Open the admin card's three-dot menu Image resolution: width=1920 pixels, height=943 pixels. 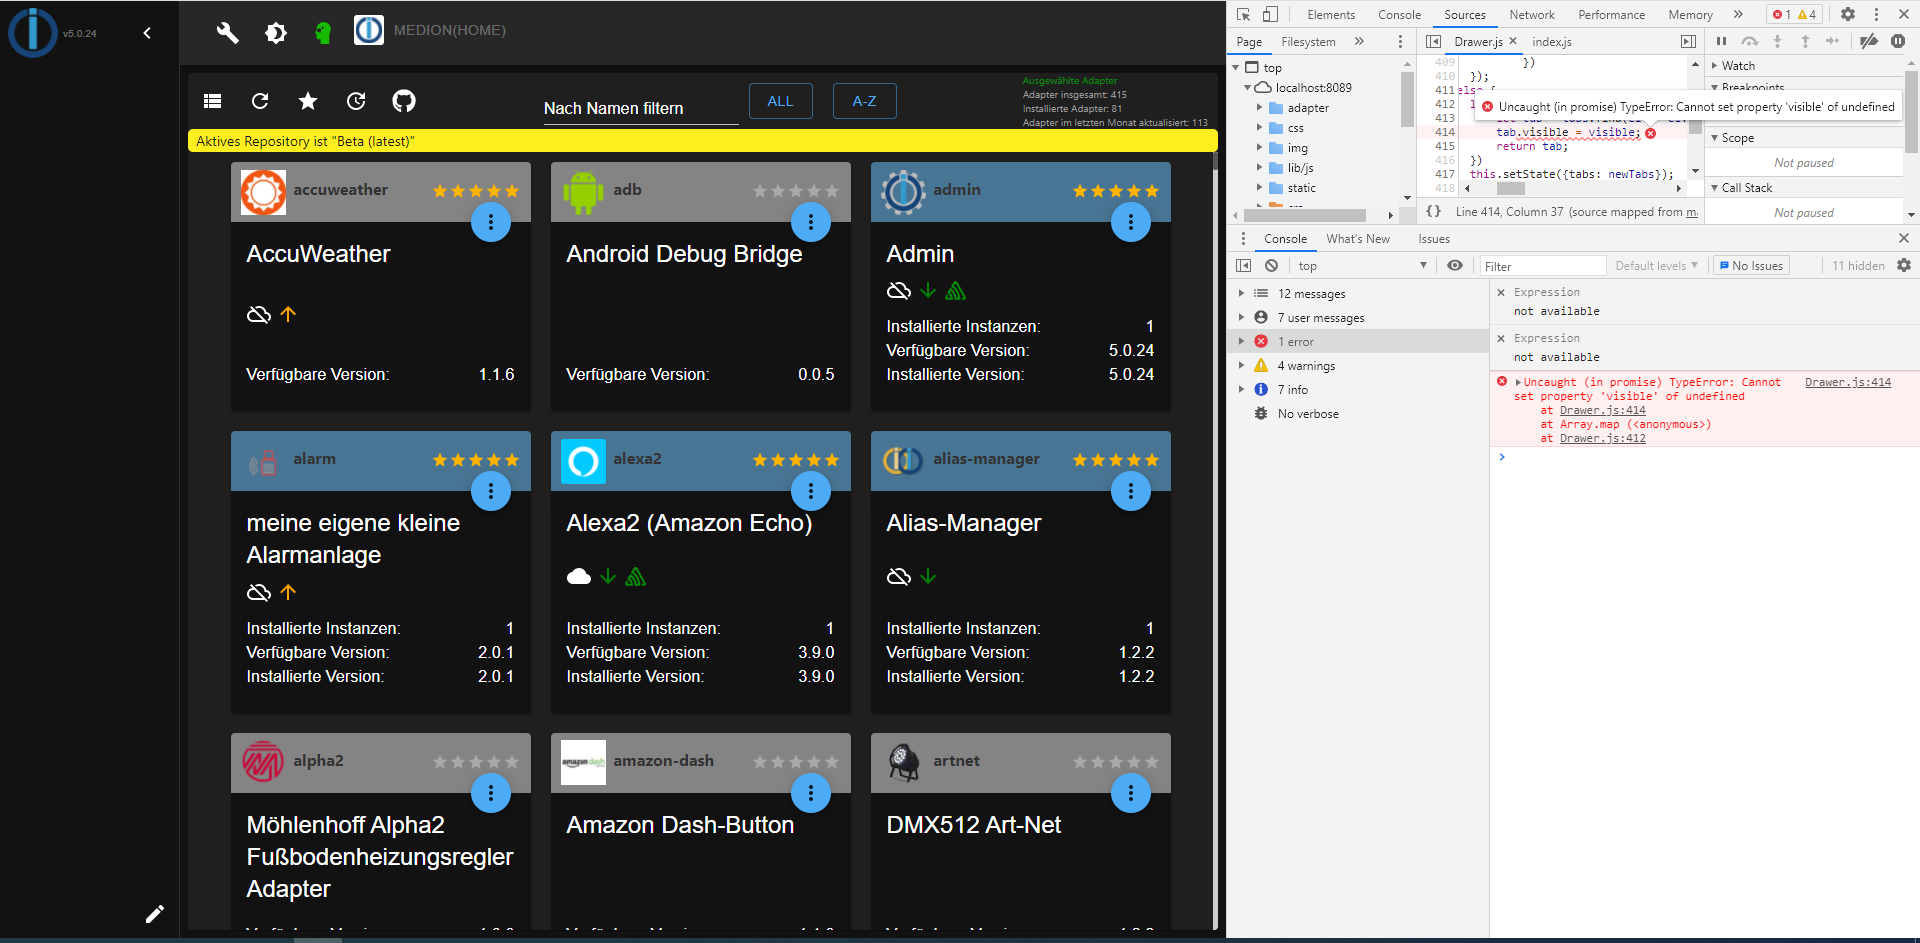click(1131, 222)
